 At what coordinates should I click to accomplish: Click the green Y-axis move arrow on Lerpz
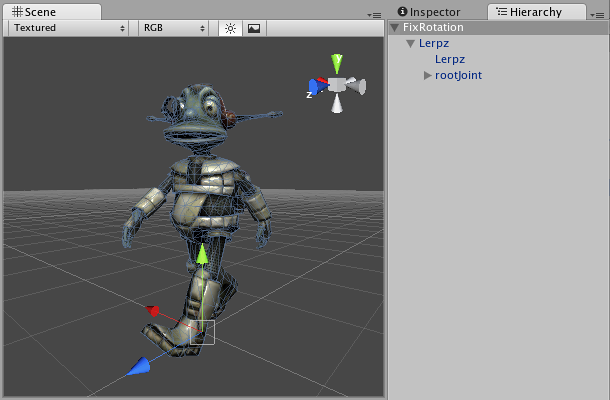click(x=201, y=254)
